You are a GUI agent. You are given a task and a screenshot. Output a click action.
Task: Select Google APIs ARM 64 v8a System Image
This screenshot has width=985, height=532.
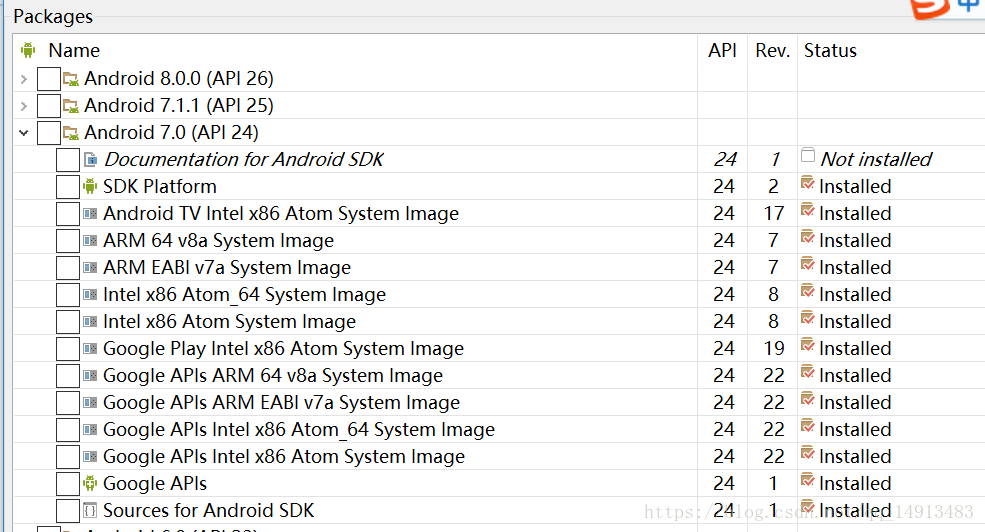tap(273, 376)
